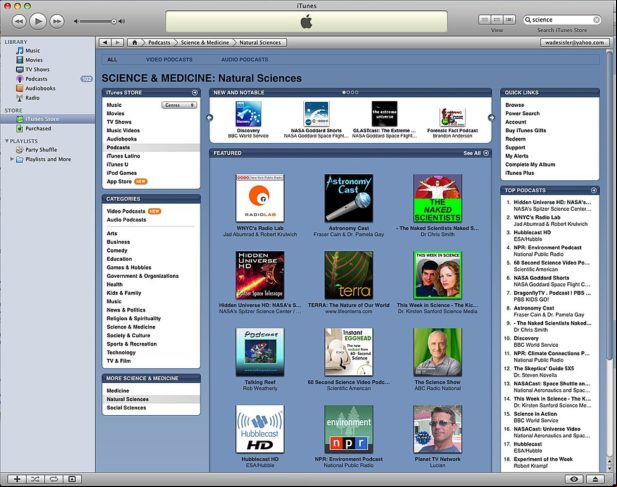Open the TERRA podcast artwork
Screen dimensions: 617x487
[349, 275]
